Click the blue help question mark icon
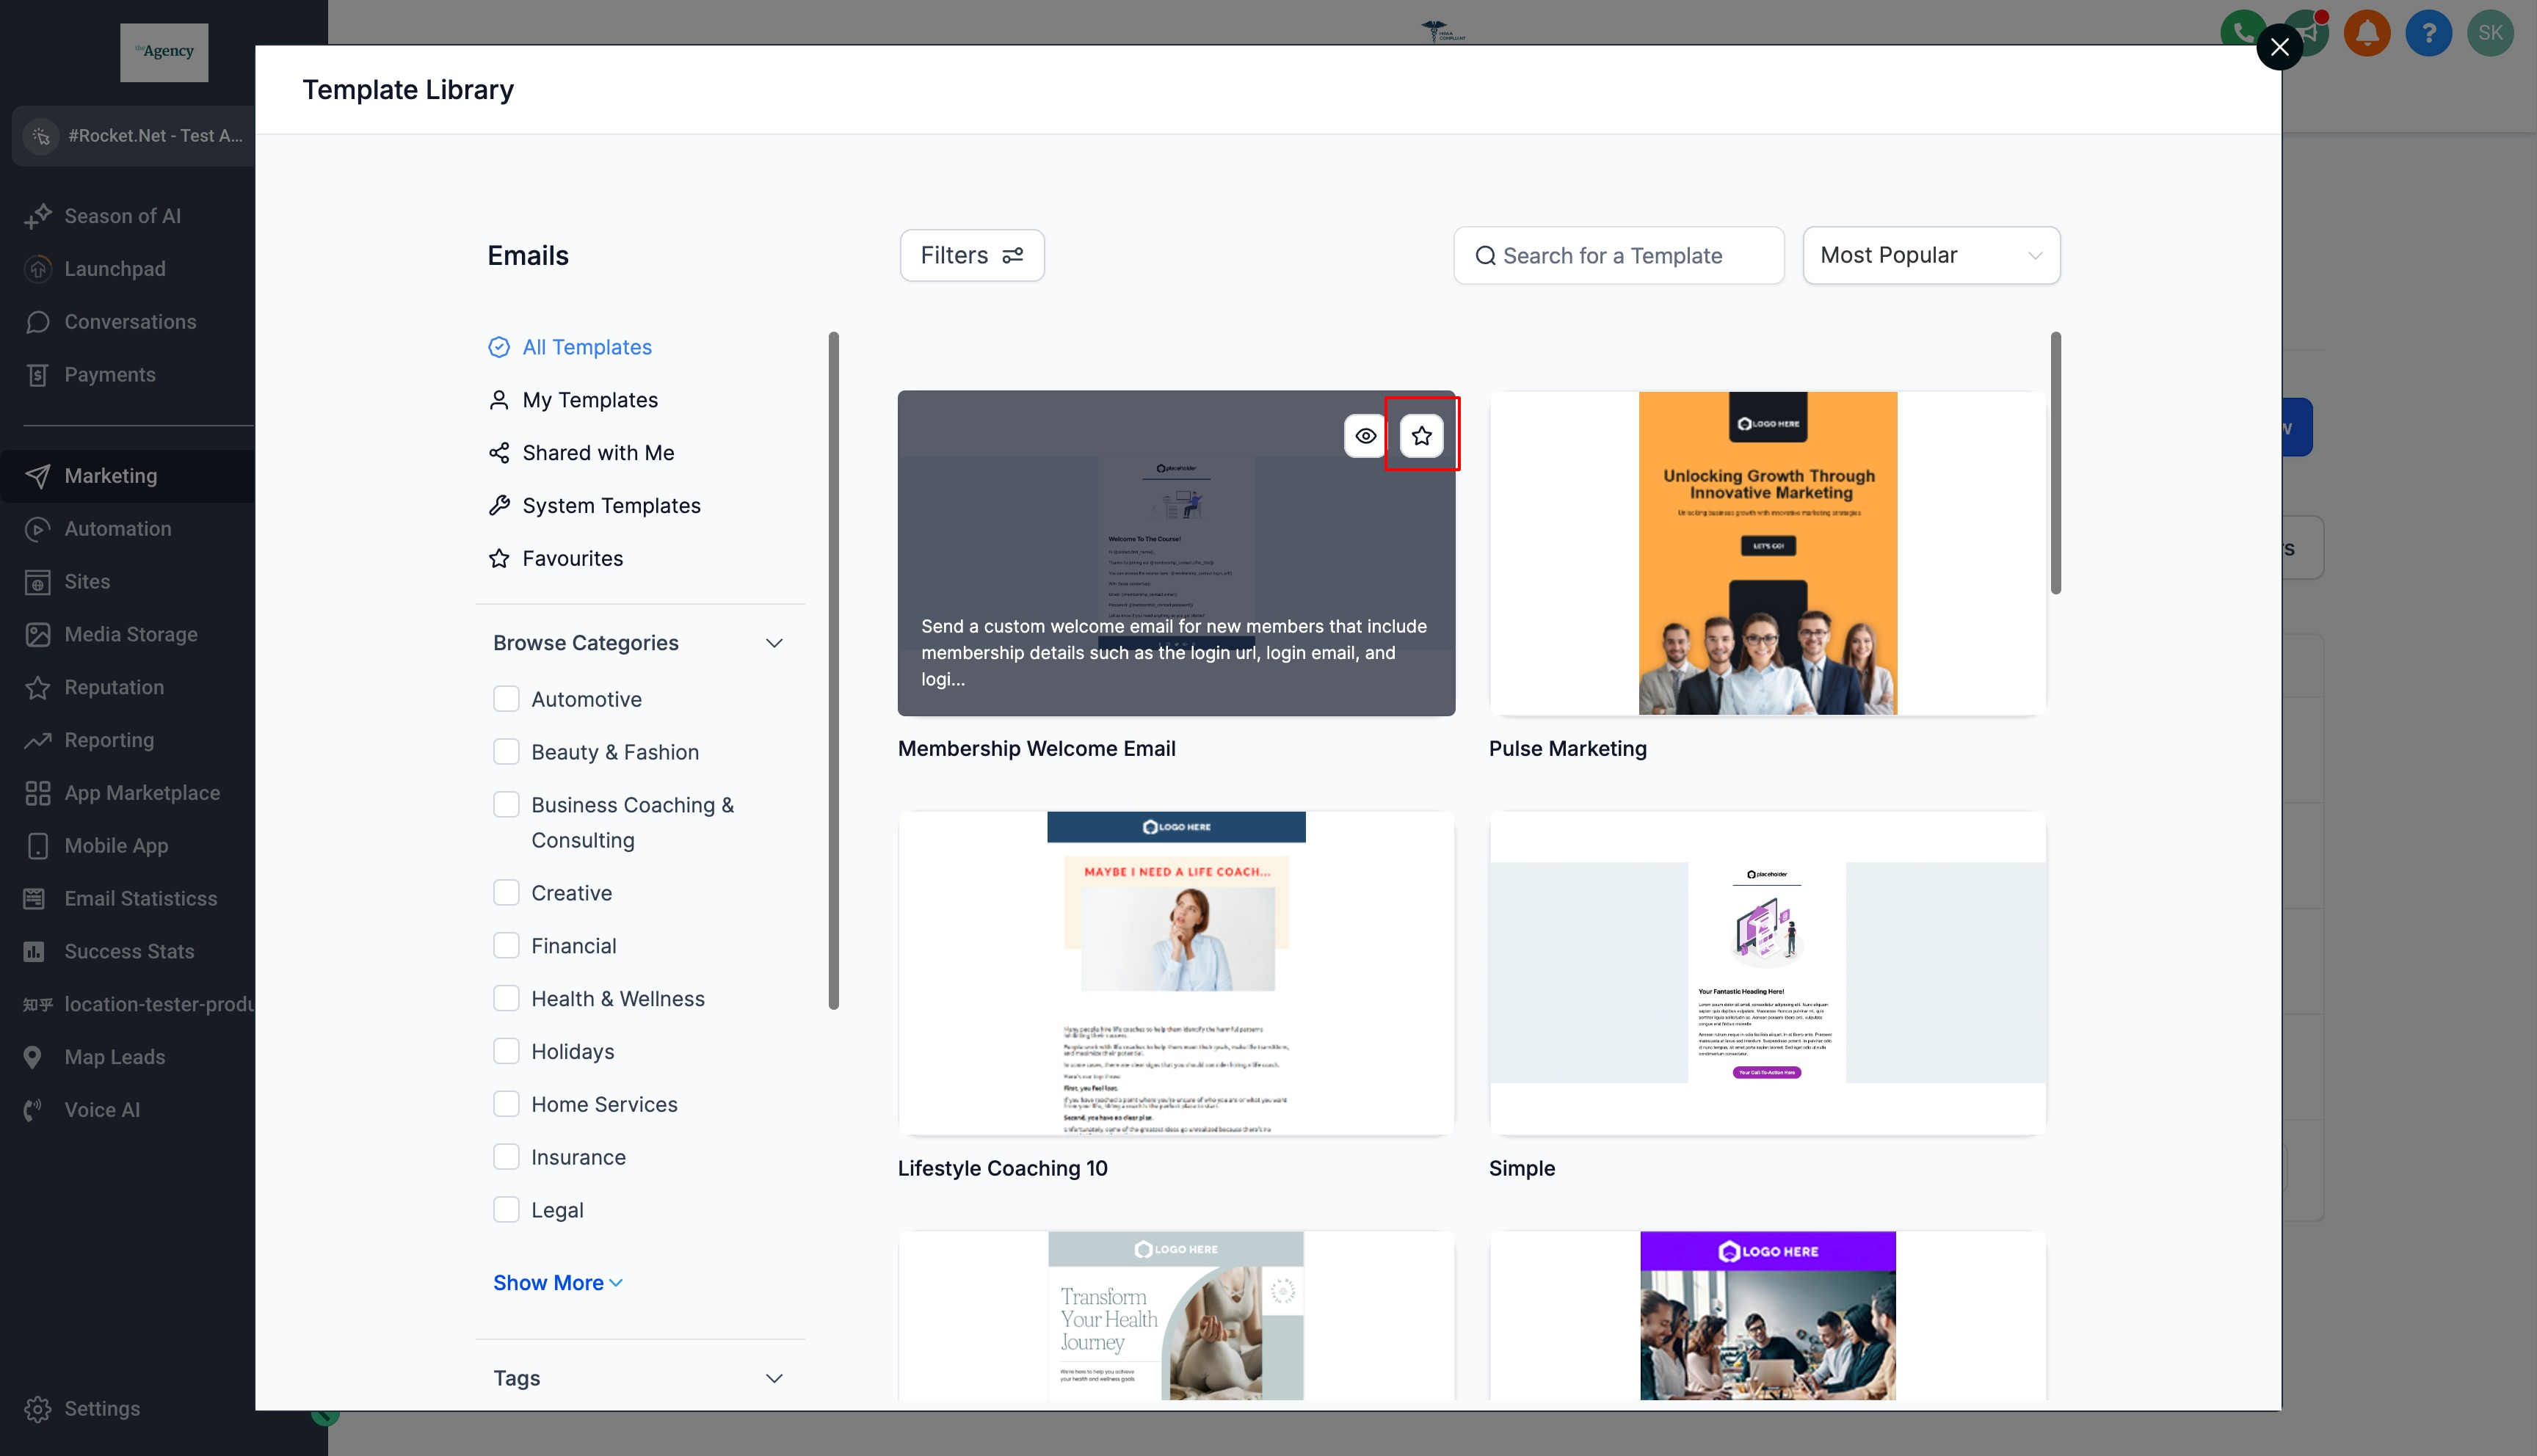The image size is (2537, 1456). 2428,33
